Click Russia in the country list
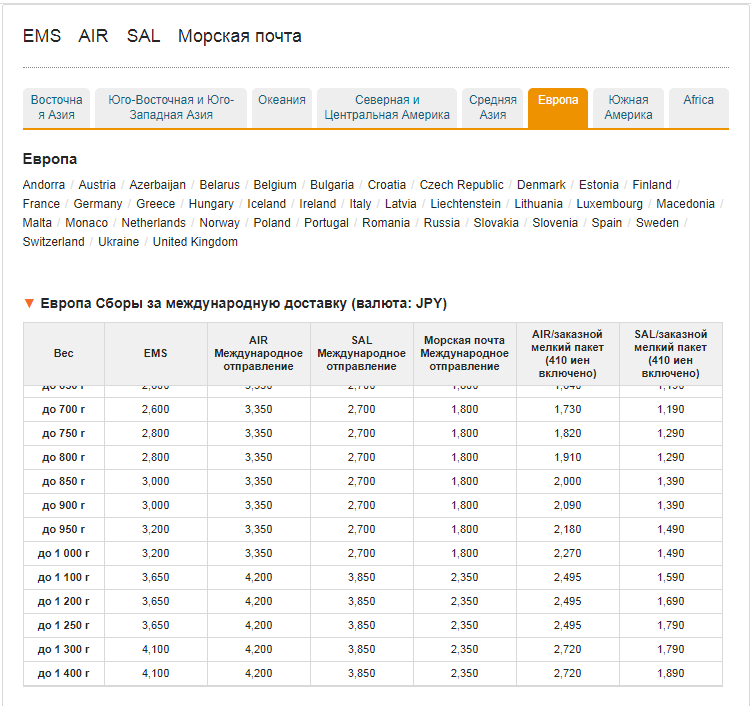 click(442, 223)
